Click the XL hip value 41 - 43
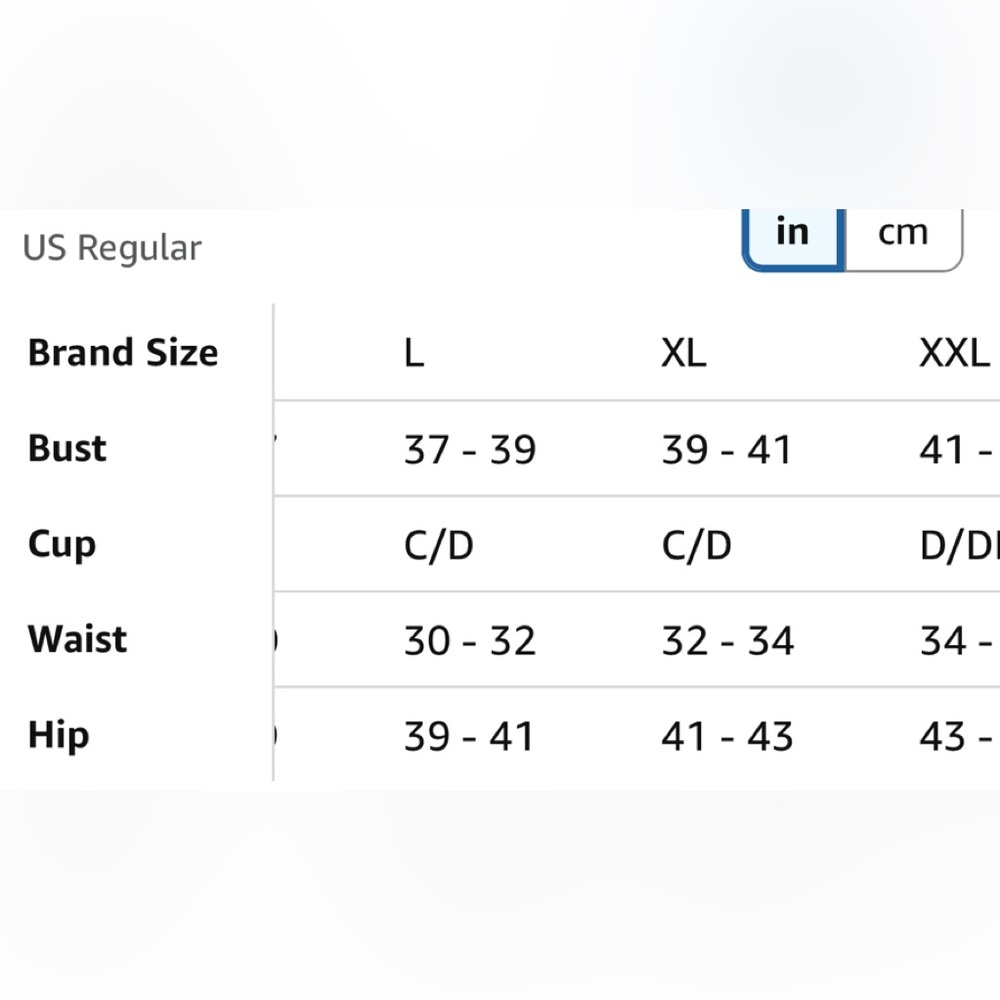 pos(727,737)
